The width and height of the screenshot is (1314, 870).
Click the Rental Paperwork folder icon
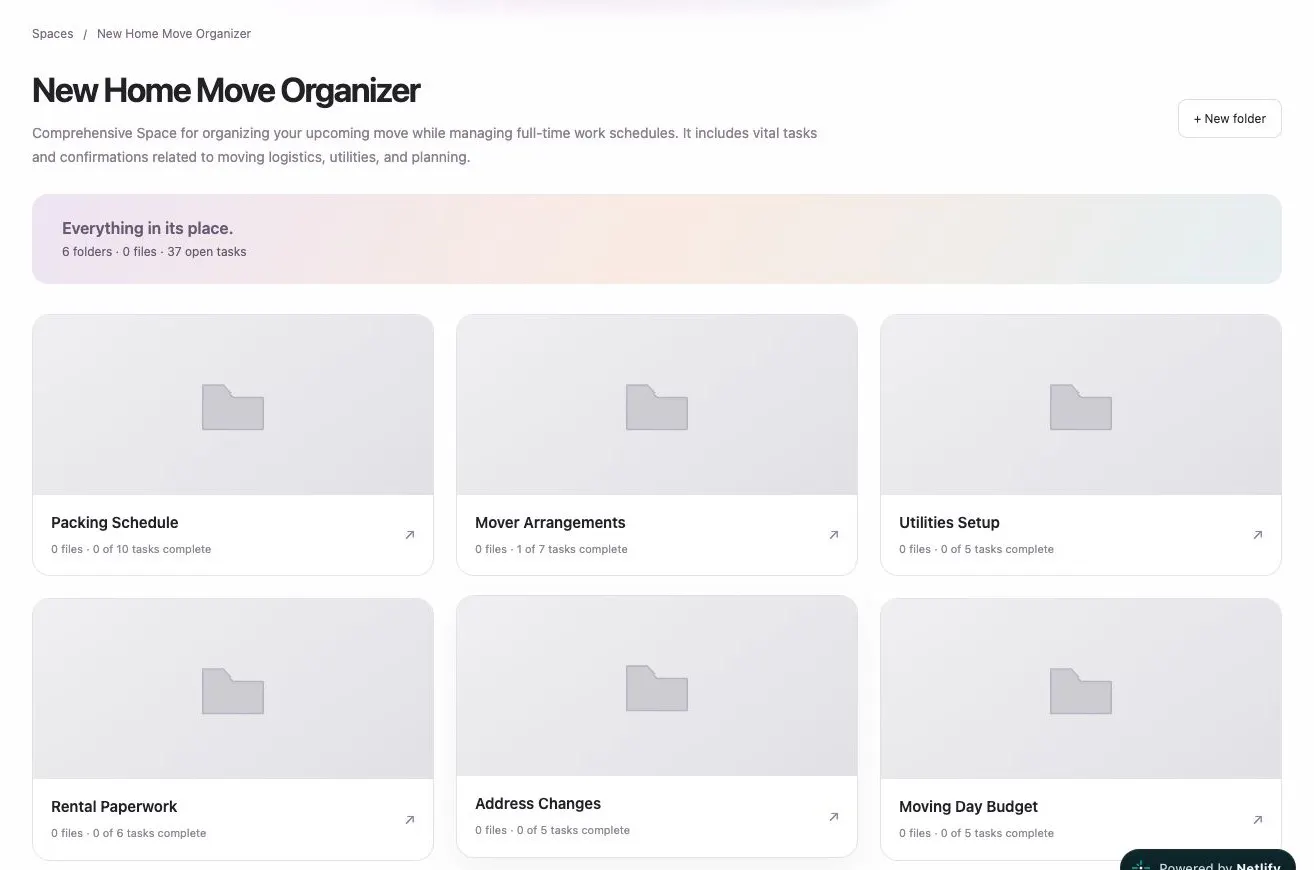point(233,691)
